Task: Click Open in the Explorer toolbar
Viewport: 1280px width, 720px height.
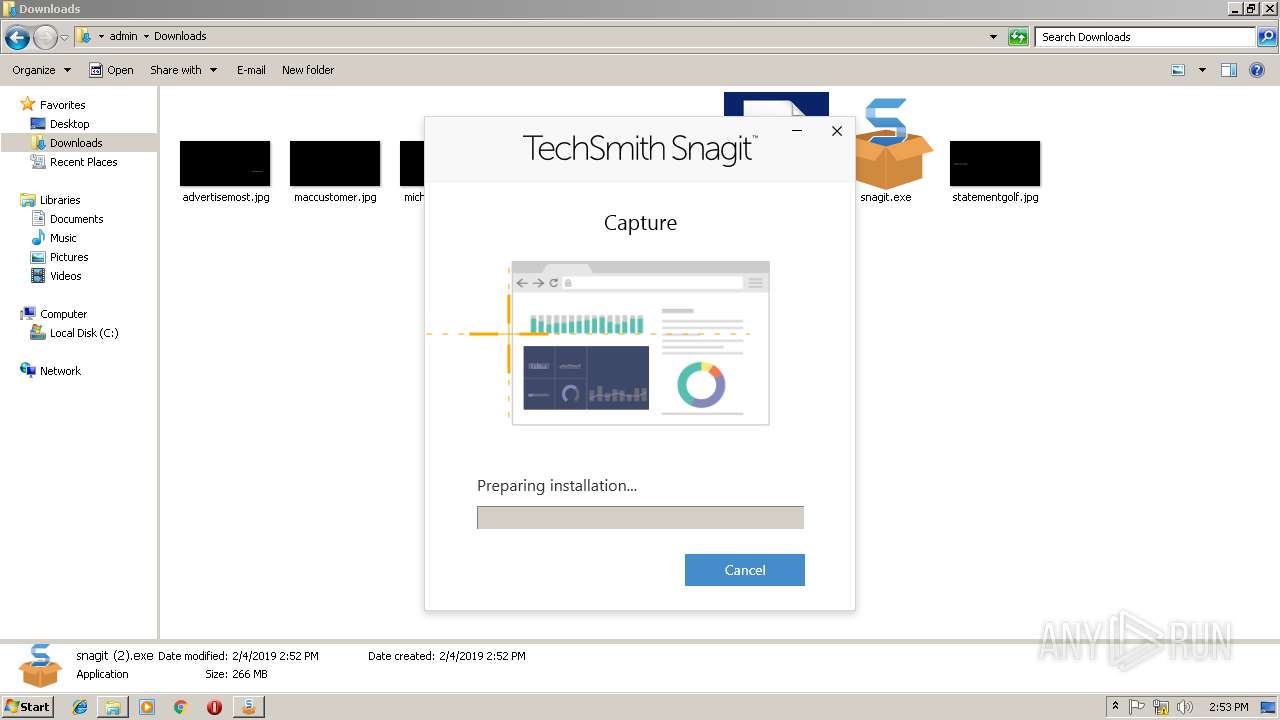Action: click(111, 70)
